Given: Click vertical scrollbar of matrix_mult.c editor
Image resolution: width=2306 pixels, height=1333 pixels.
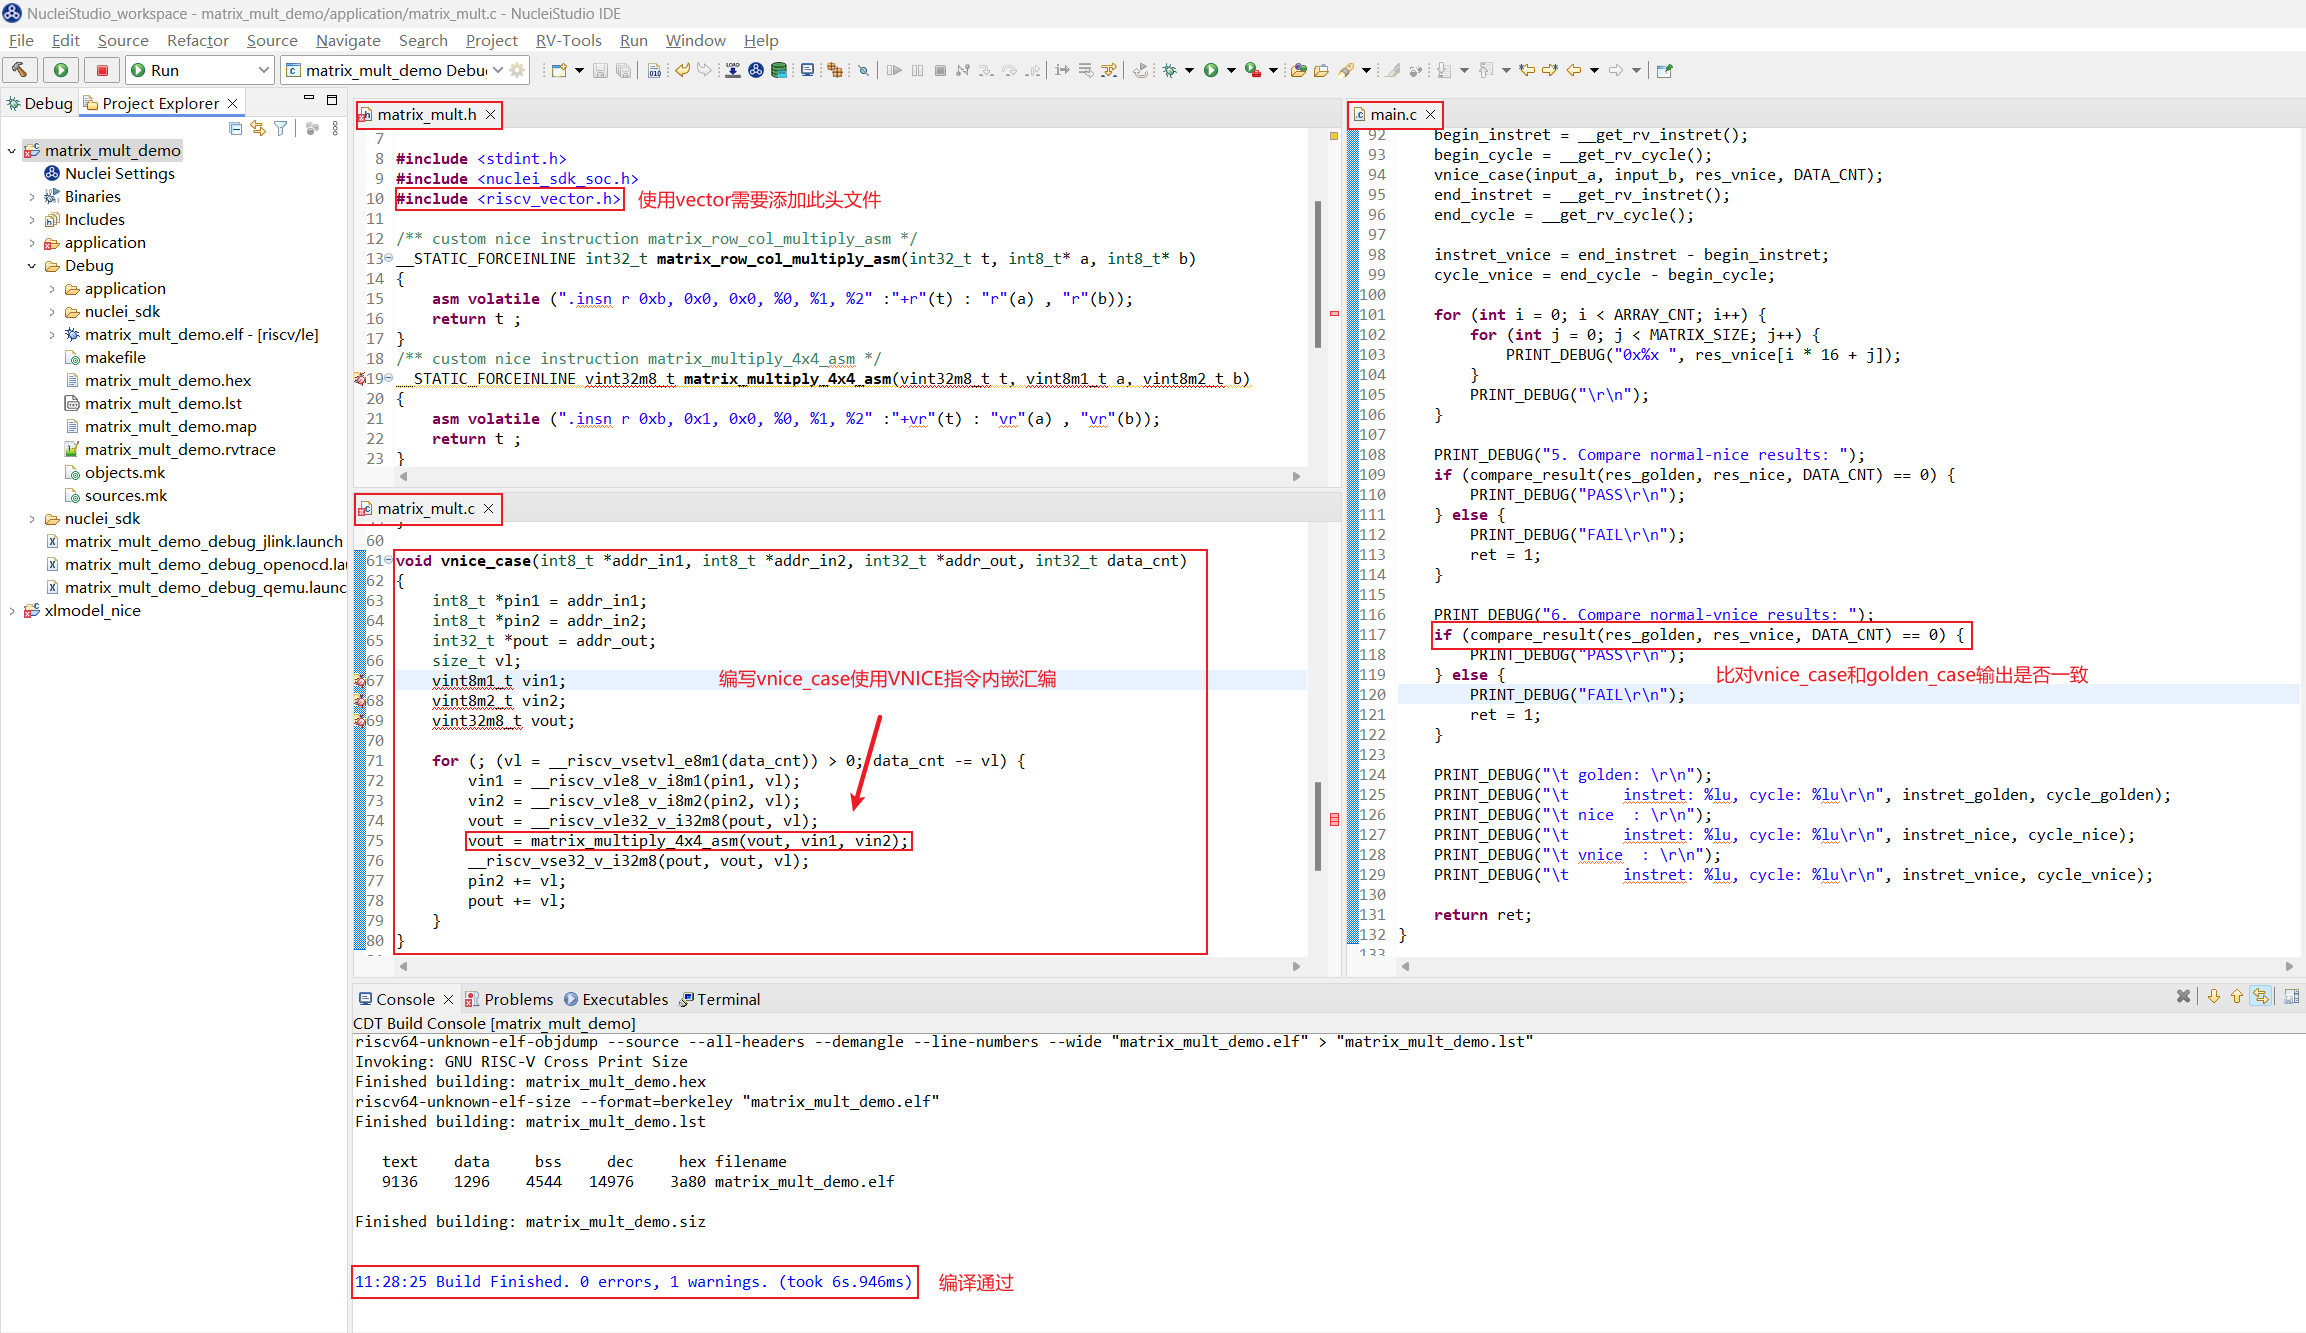Looking at the screenshot, I should coord(1318,826).
